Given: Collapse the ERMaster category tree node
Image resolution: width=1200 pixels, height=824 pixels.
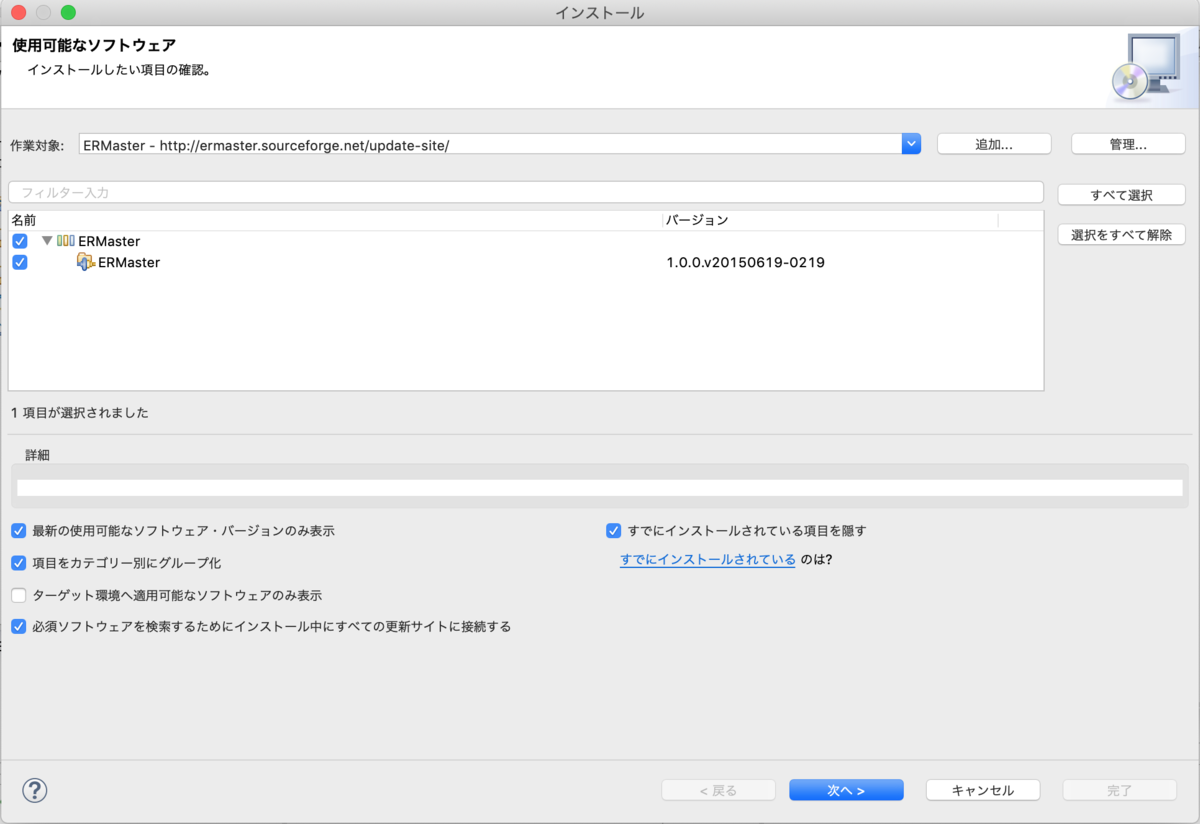Looking at the screenshot, I should point(47,241).
